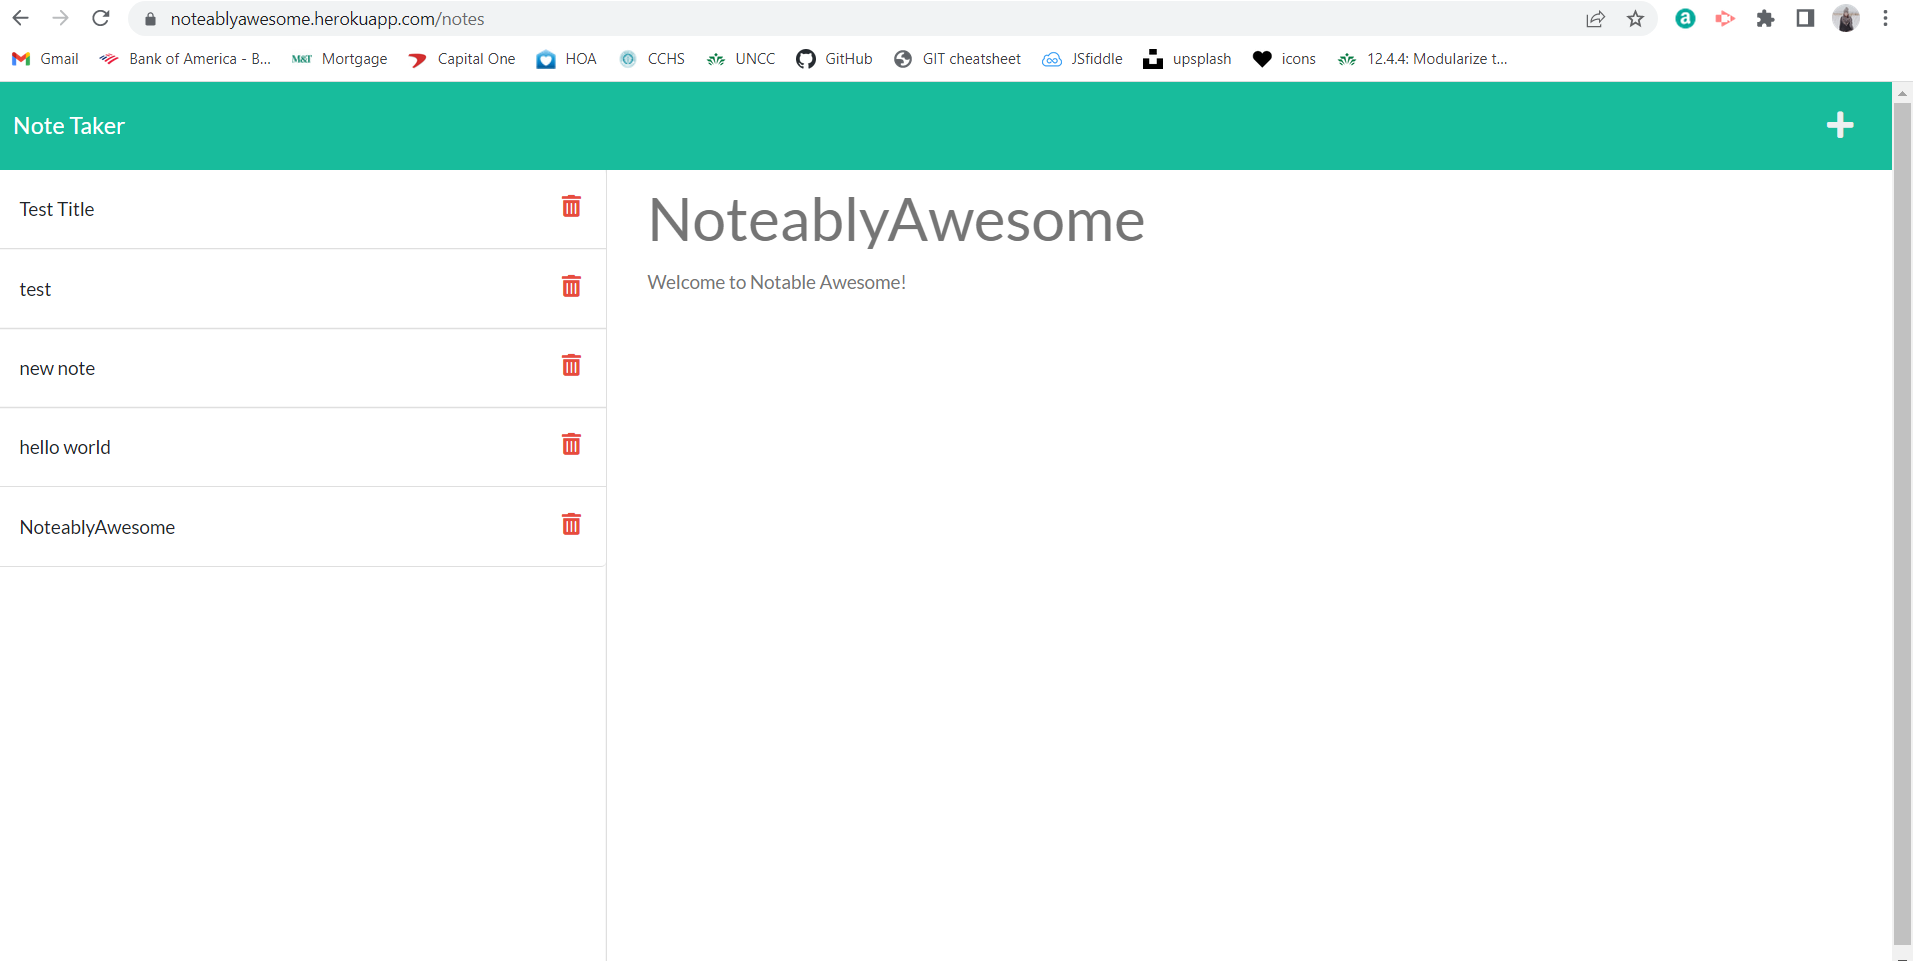The image size is (1913, 961).
Task: Open the icons bookmark
Action: 1284,59
